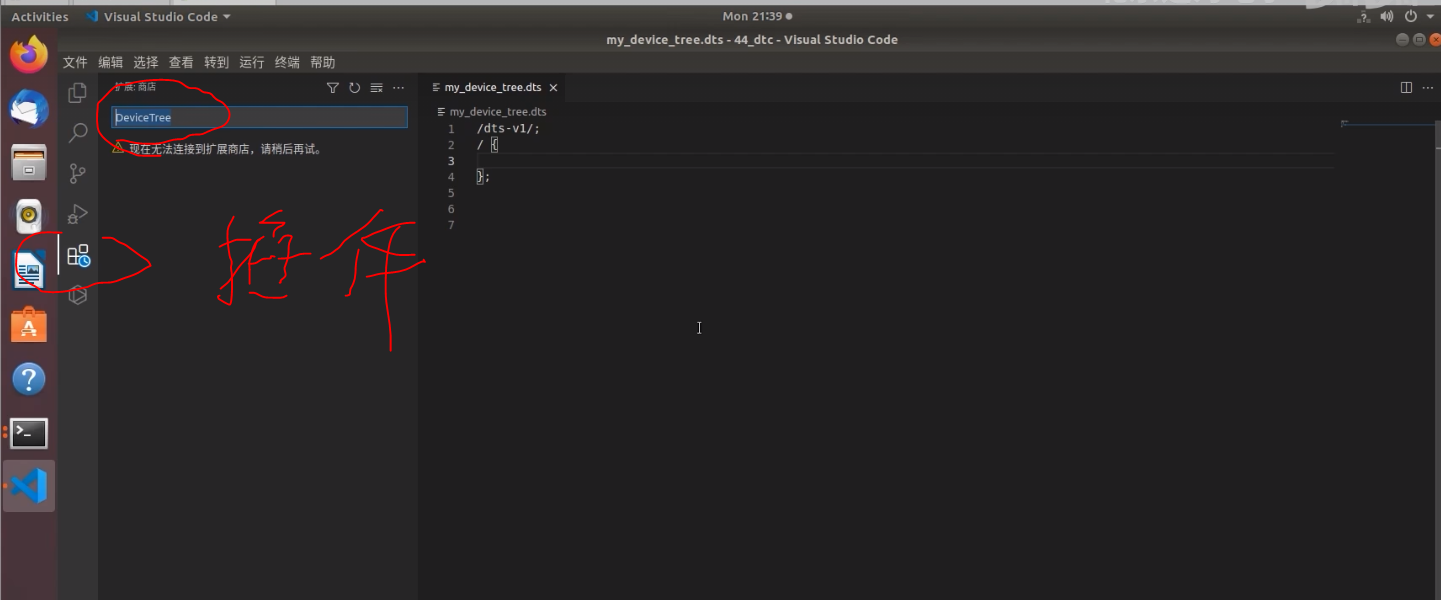Click the extension search field containing DeviceTree
The width and height of the screenshot is (1441, 600).
tap(259, 117)
